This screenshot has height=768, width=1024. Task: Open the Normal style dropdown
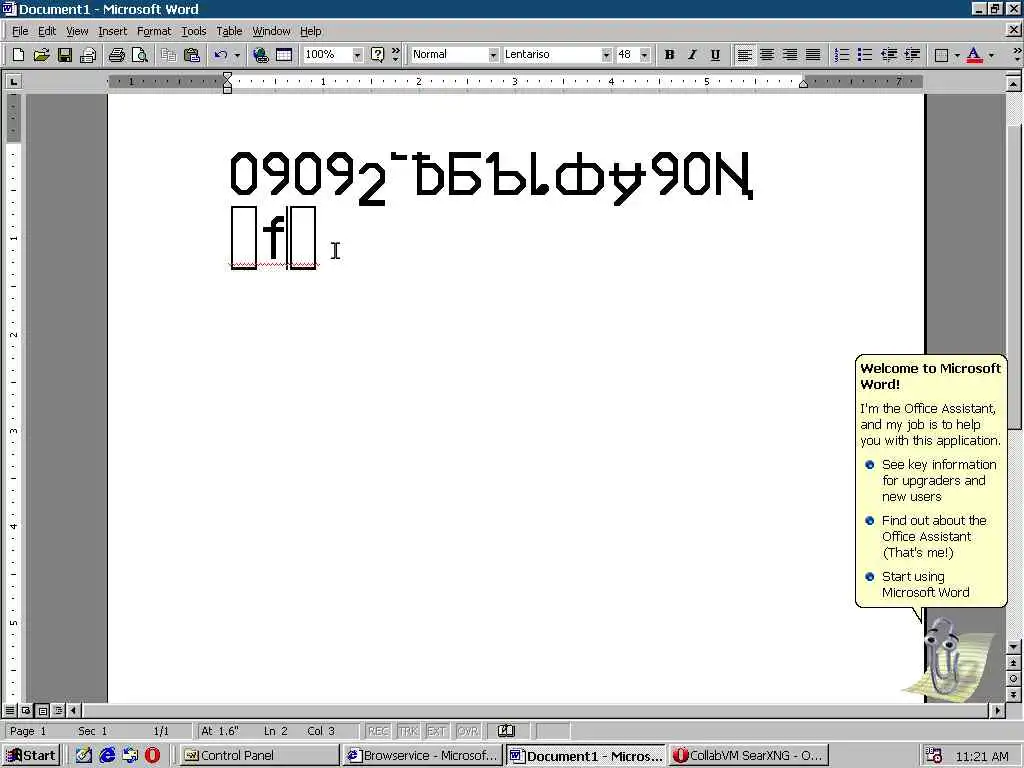click(493, 55)
